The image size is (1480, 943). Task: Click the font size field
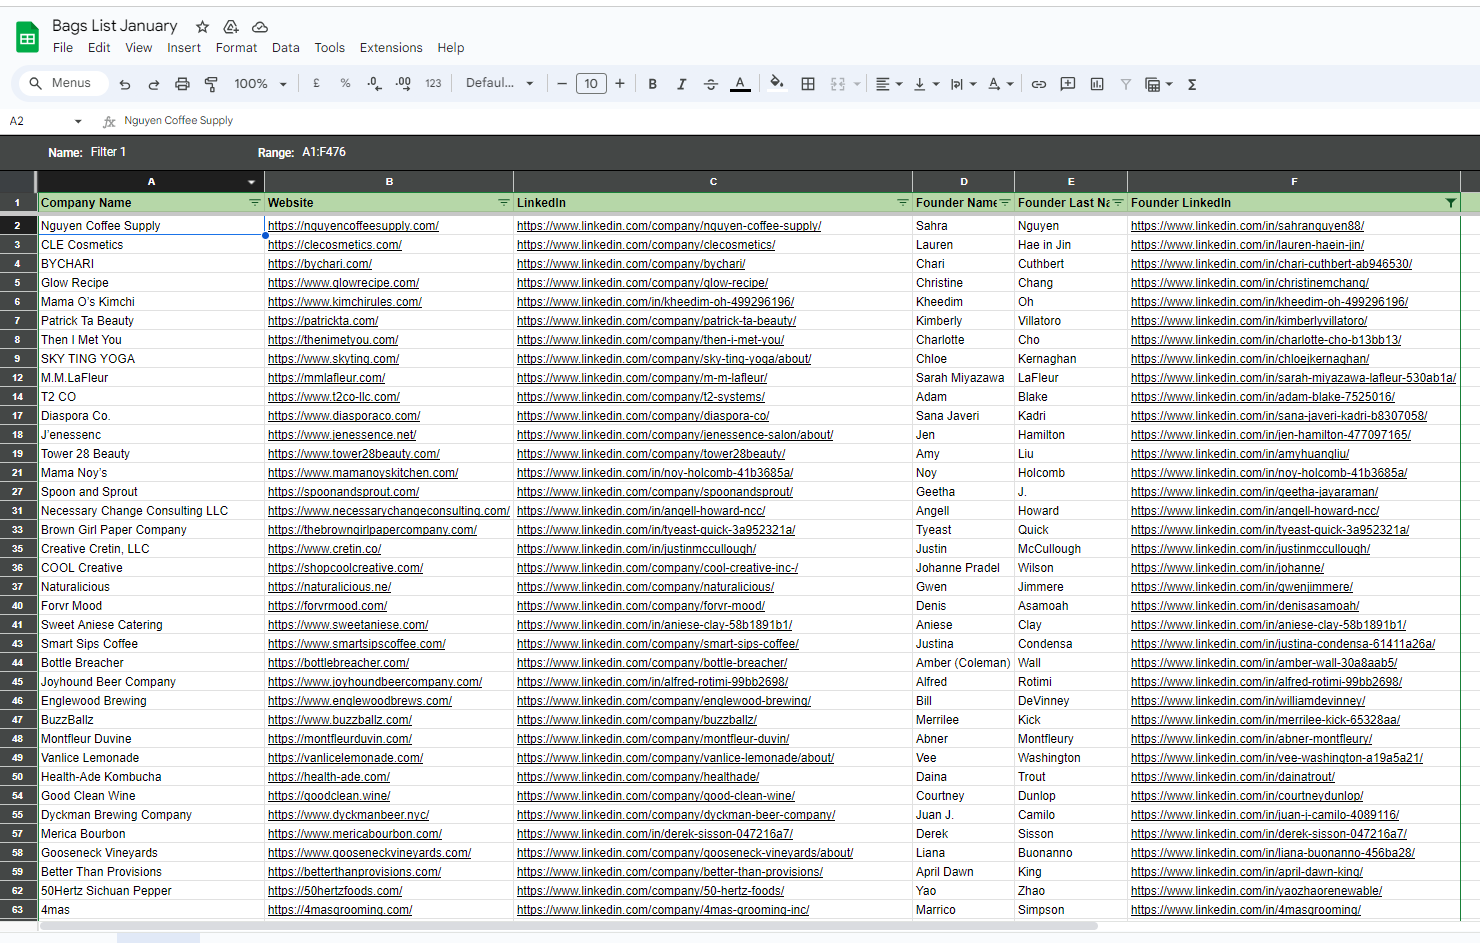pos(591,84)
